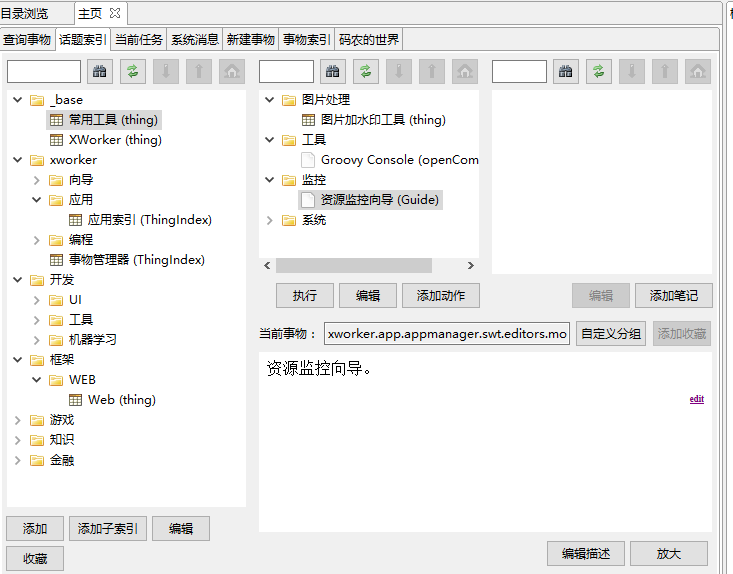
Task: Select 资源监控向导 (Guide) item
Action: [370, 200]
